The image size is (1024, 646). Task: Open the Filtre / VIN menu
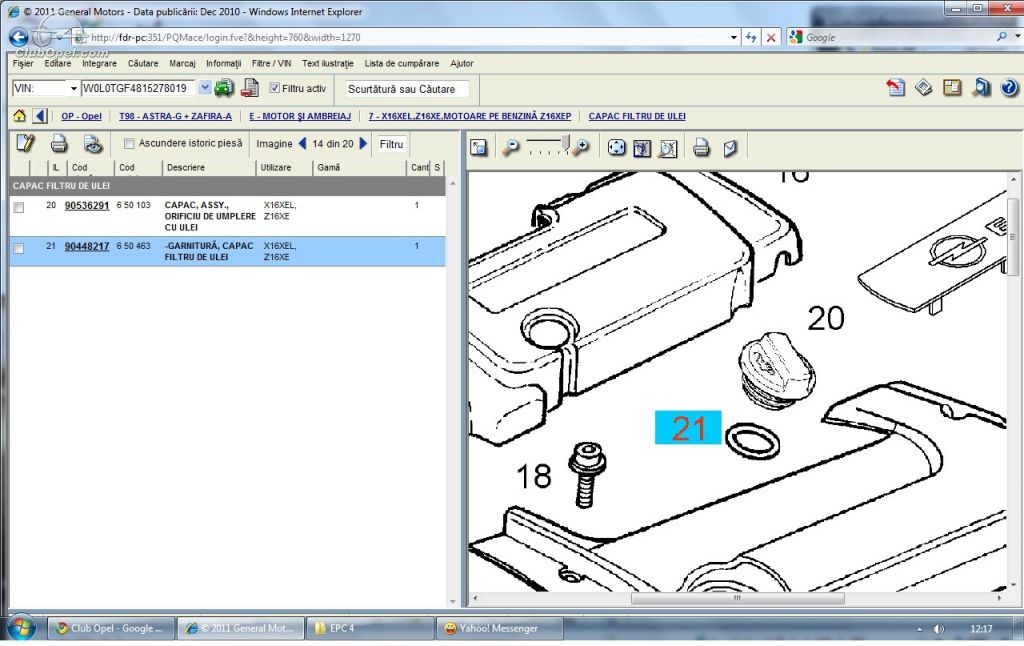coord(272,63)
